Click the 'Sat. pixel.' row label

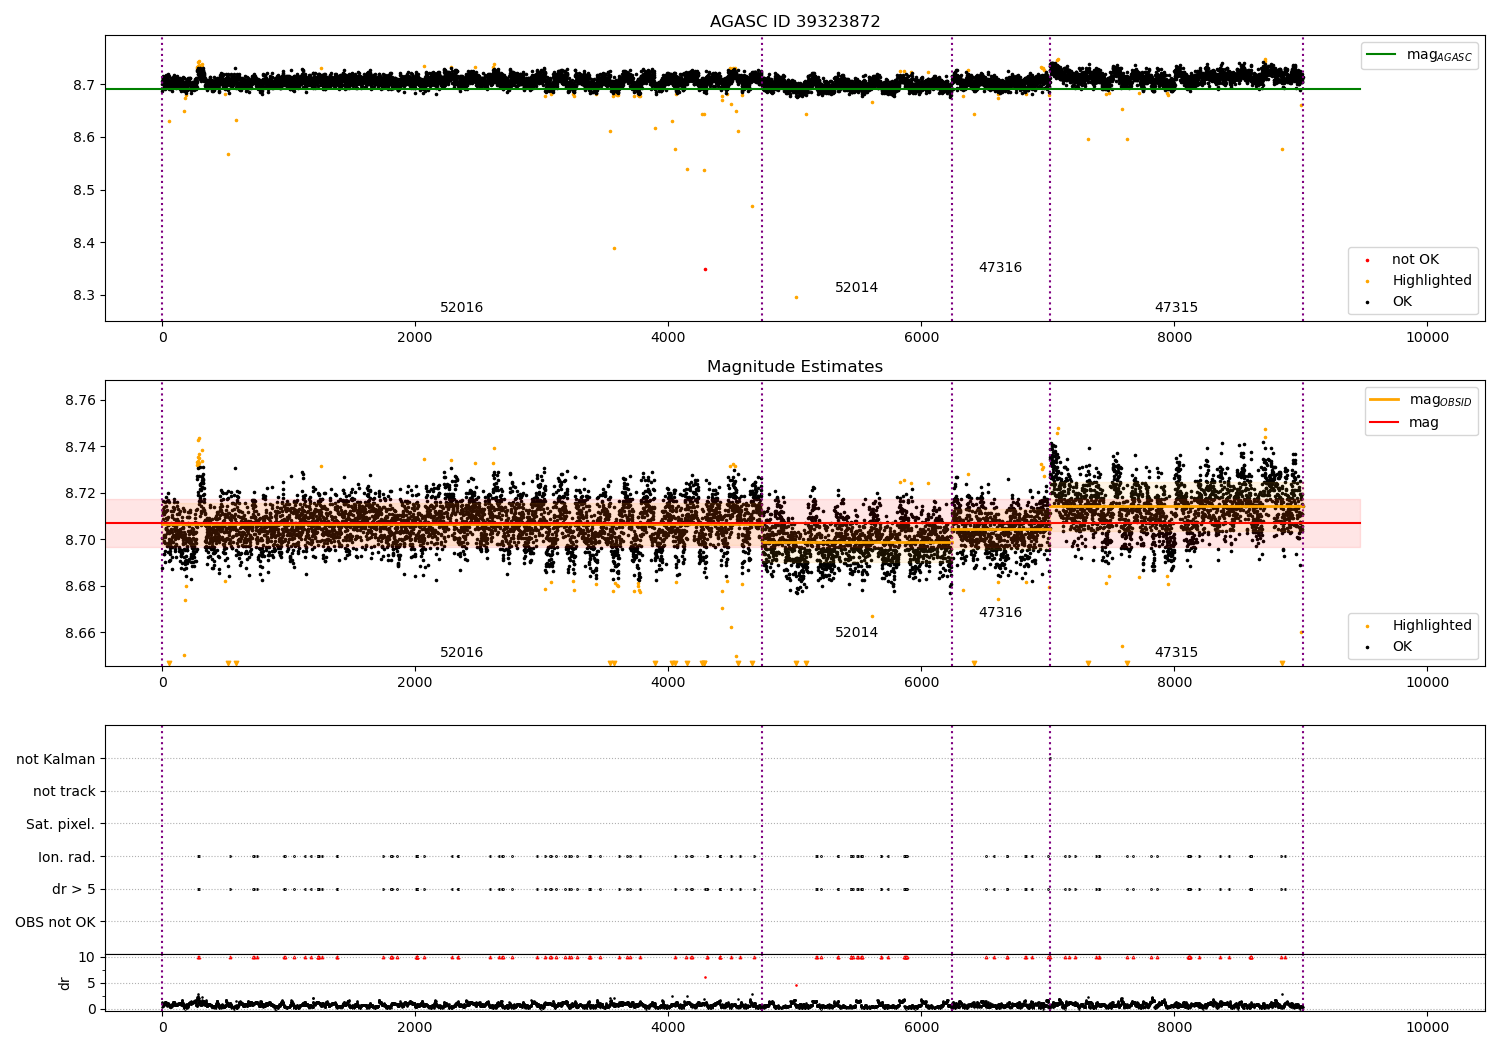tap(60, 825)
